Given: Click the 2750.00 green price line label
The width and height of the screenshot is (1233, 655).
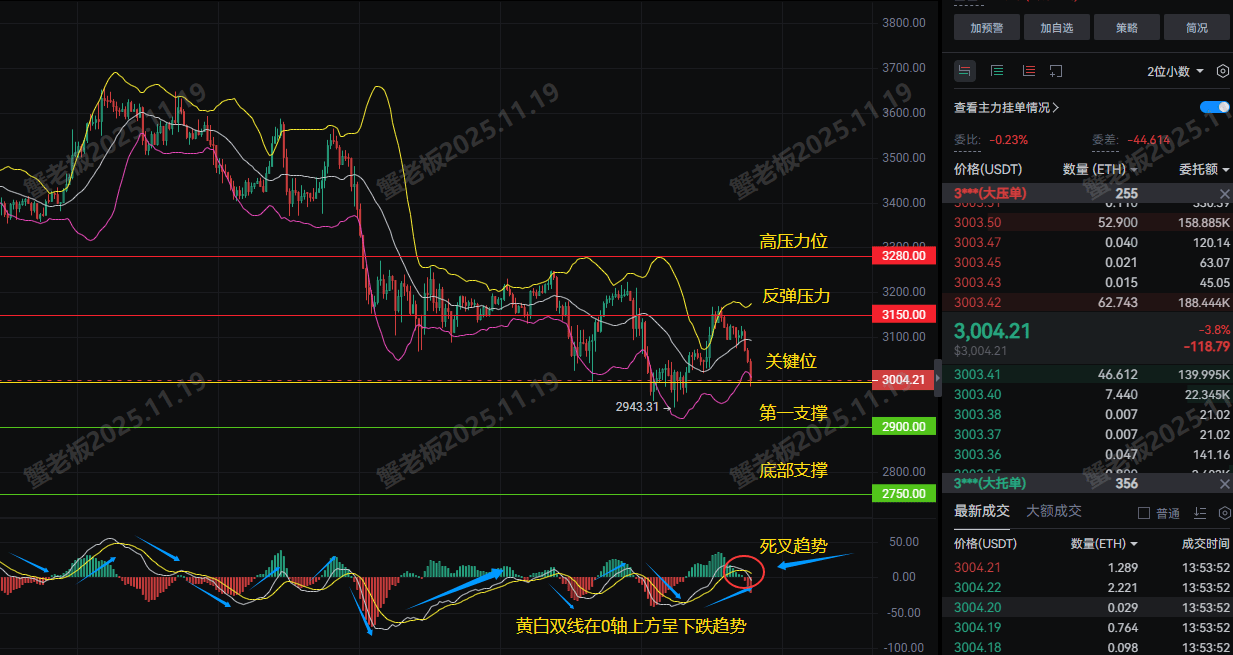Looking at the screenshot, I should click(x=904, y=494).
